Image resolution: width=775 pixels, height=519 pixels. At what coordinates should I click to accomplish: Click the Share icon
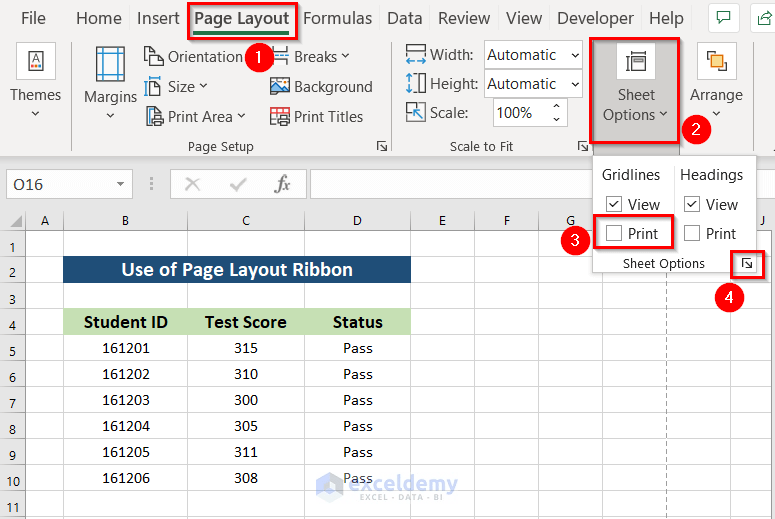[764, 18]
